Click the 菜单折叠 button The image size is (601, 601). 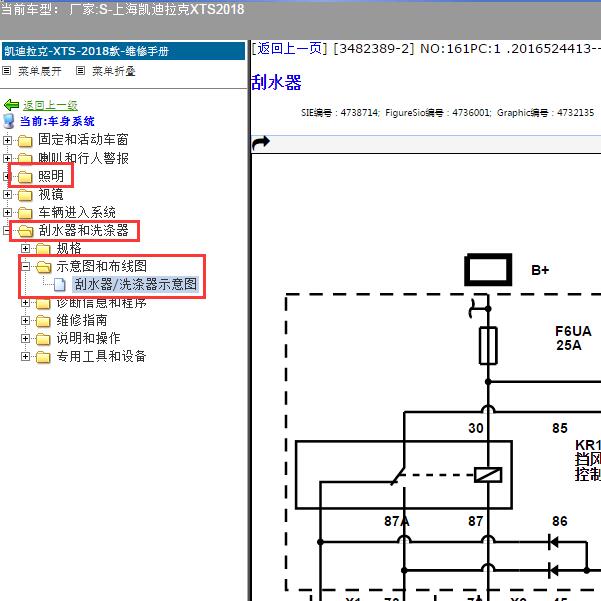113,71
